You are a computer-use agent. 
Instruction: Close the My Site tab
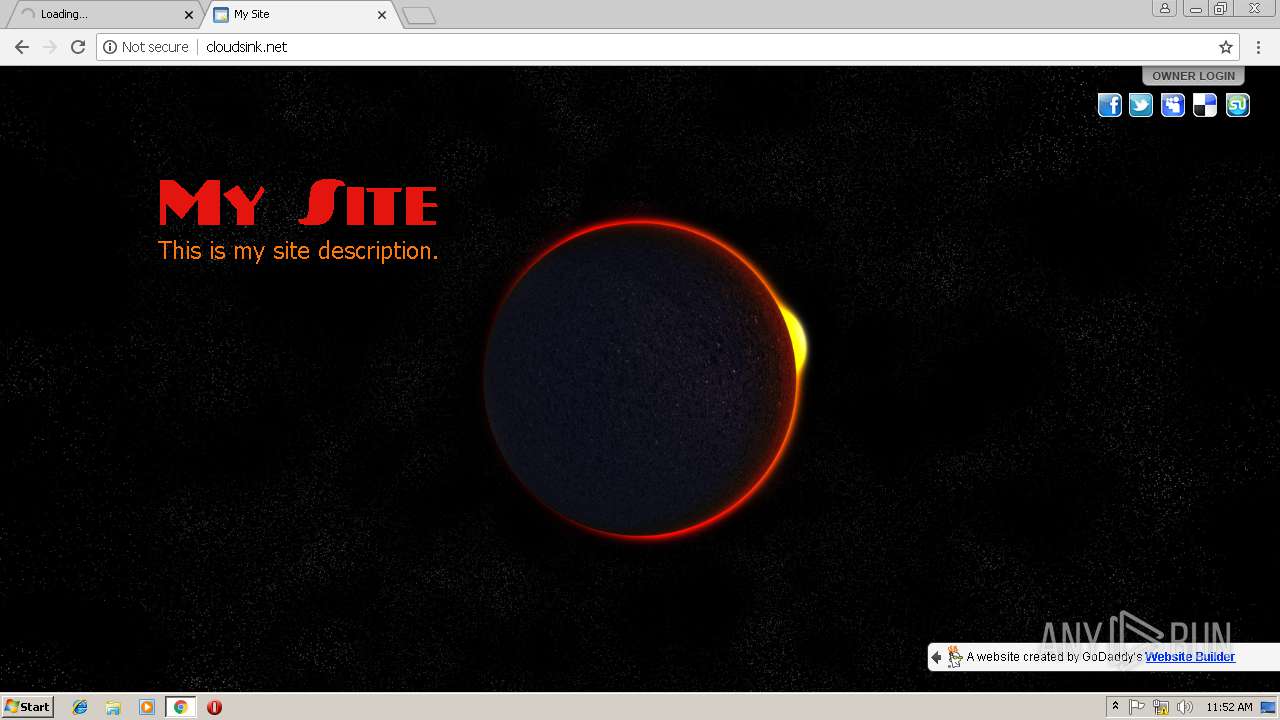382,15
